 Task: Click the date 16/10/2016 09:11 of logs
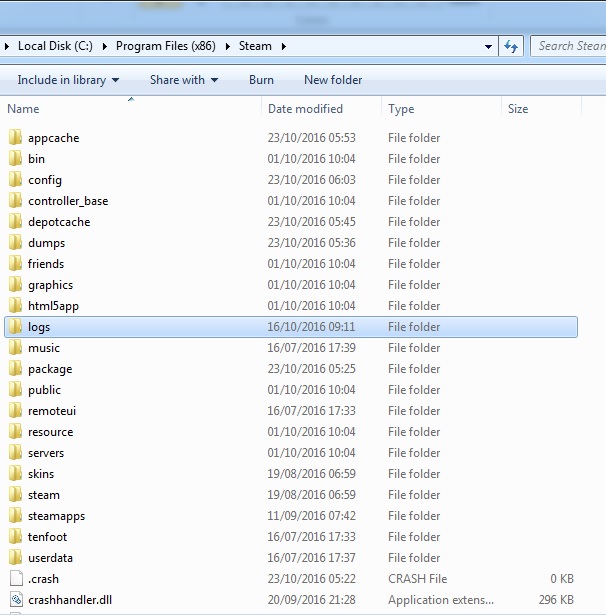(311, 327)
